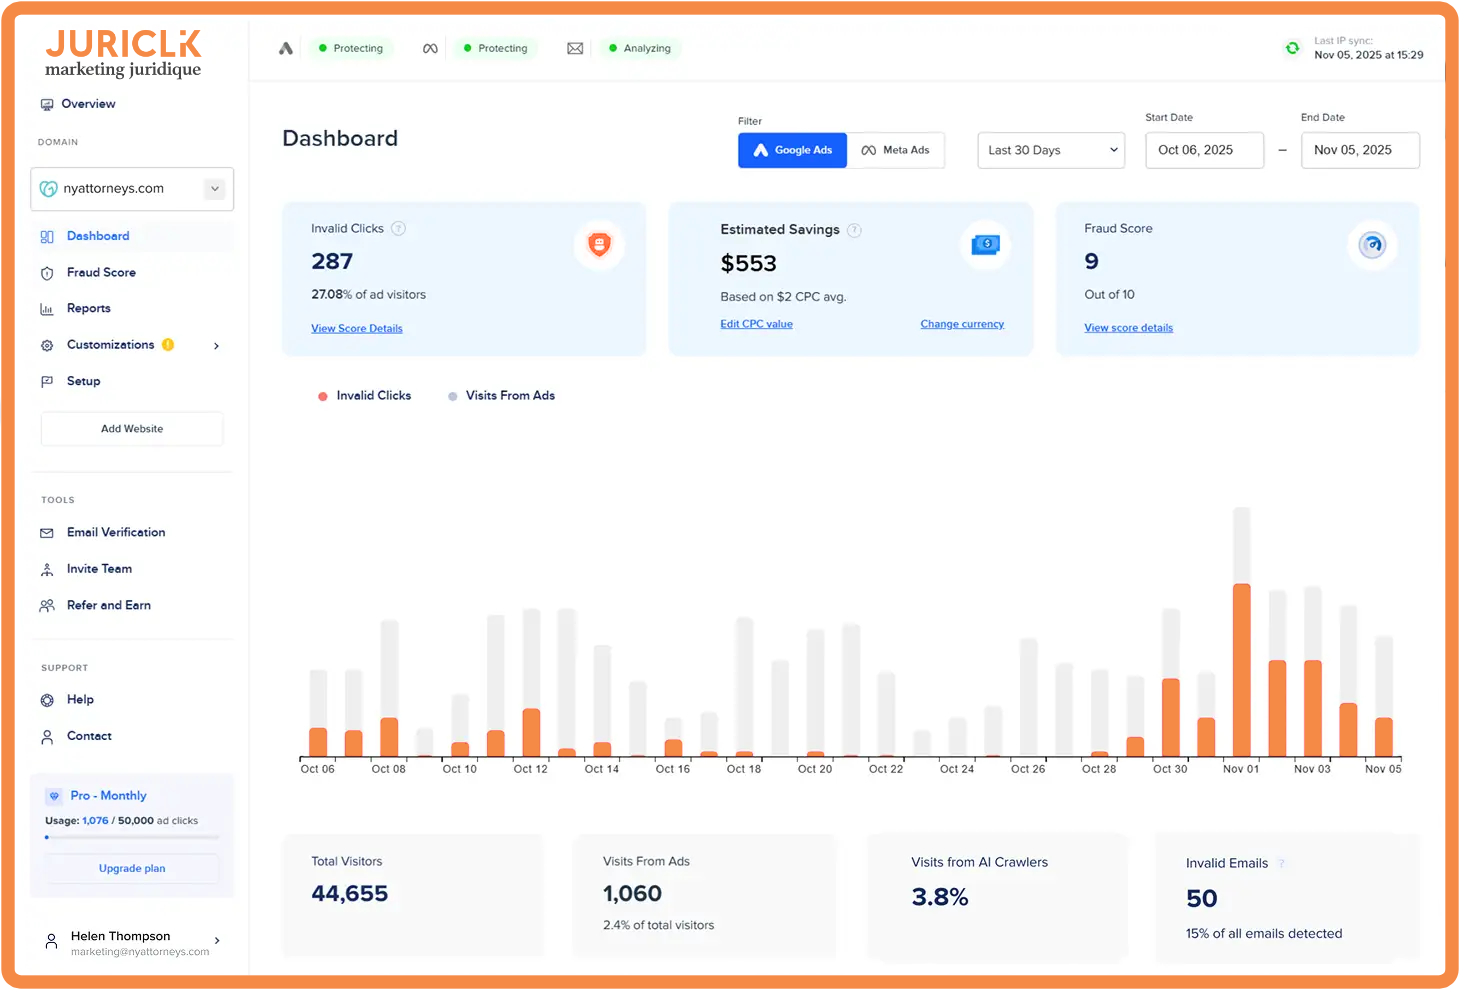This screenshot has width=1465, height=994.
Task: Click the Invalid Clicks info question icon
Action: [x=398, y=228]
